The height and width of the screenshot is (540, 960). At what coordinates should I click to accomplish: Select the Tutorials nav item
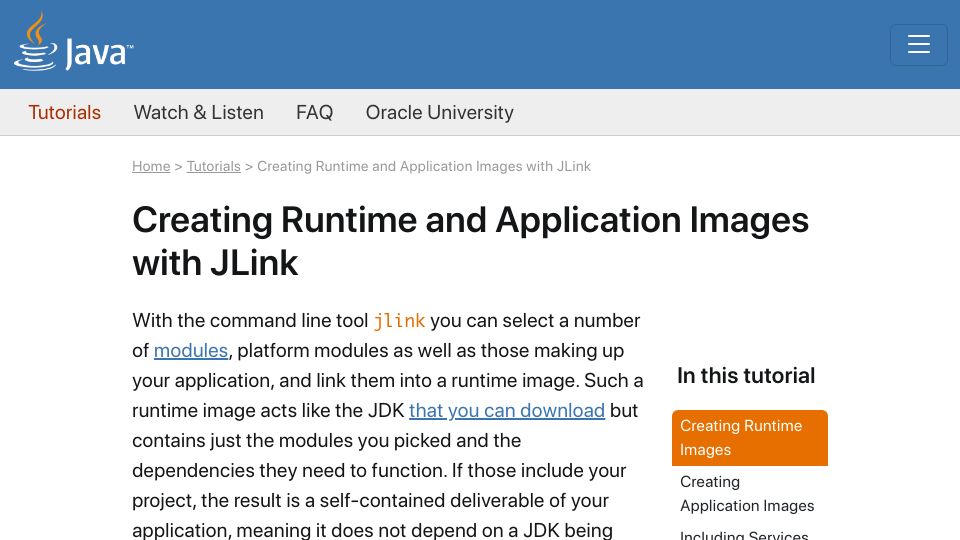tap(64, 113)
